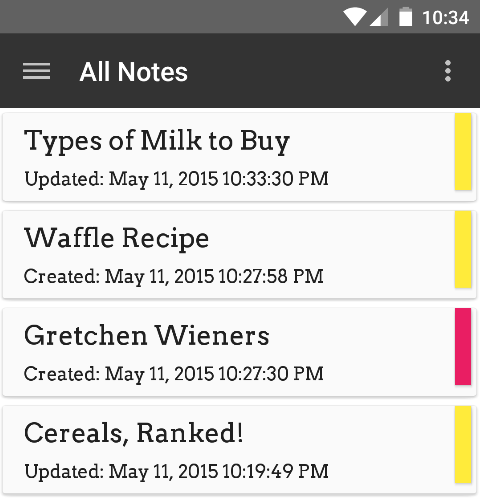The width and height of the screenshot is (480, 502).
Task: Tap the Wi-Fi status bar icon
Action: (355, 17)
